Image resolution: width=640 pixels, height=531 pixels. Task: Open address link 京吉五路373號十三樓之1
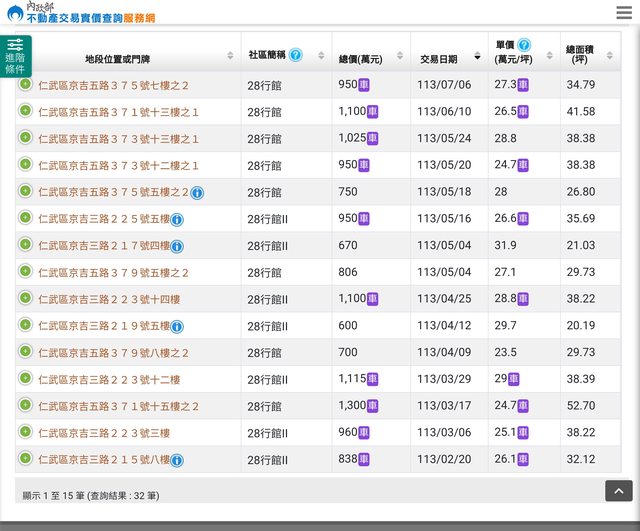click(x=118, y=138)
